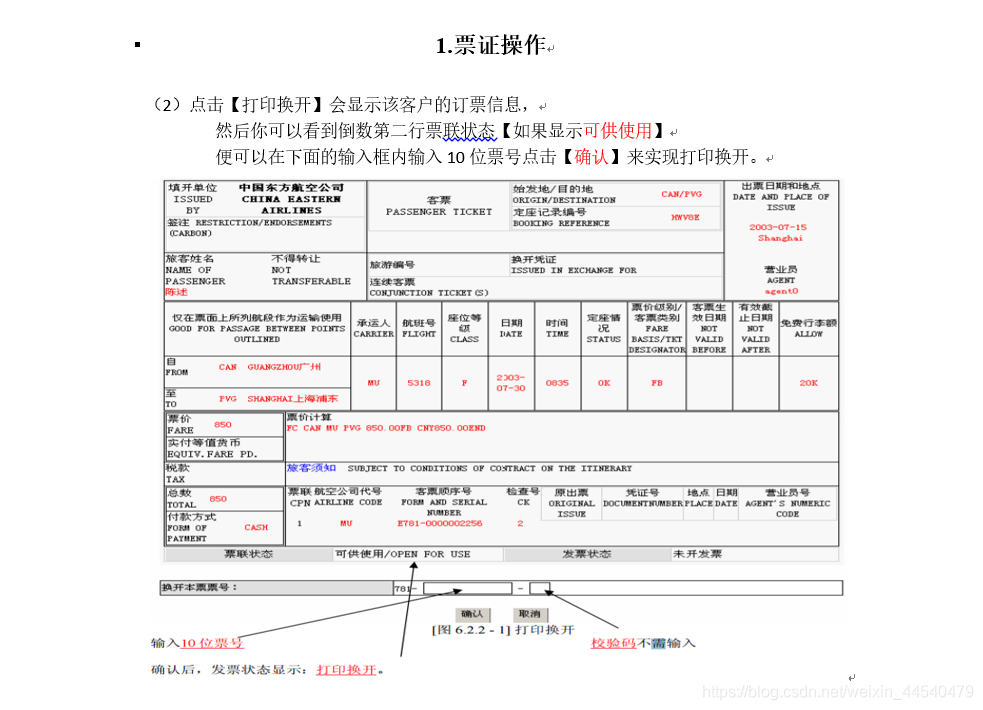Click the 781- prefix before the ticket input
This screenshot has width=983, height=710.
tap(406, 588)
